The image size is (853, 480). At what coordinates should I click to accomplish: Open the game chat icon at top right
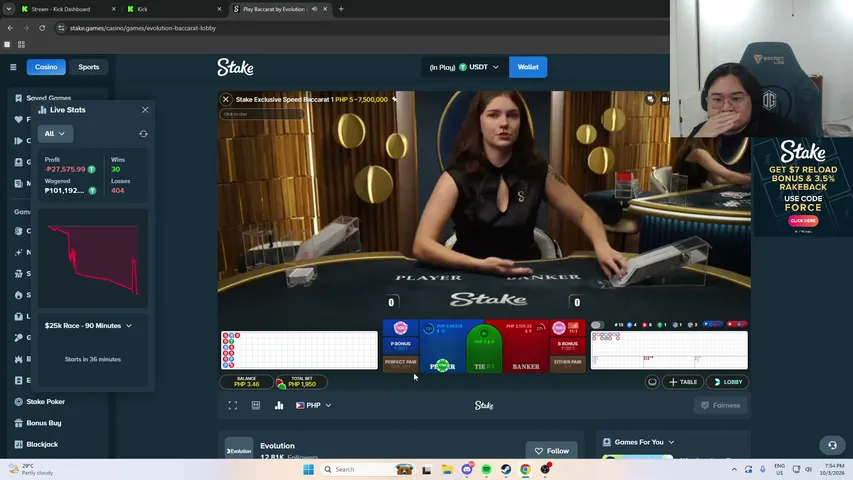(x=650, y=100)
